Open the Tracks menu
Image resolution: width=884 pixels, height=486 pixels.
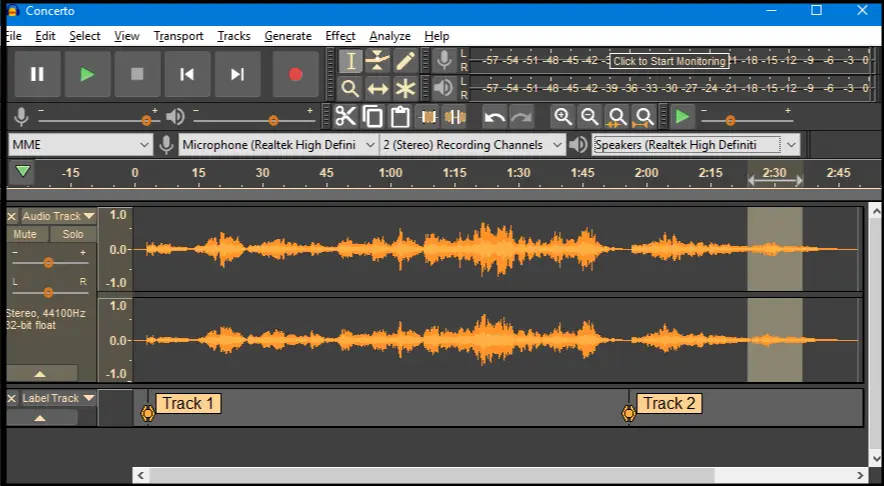coord(233,36)
